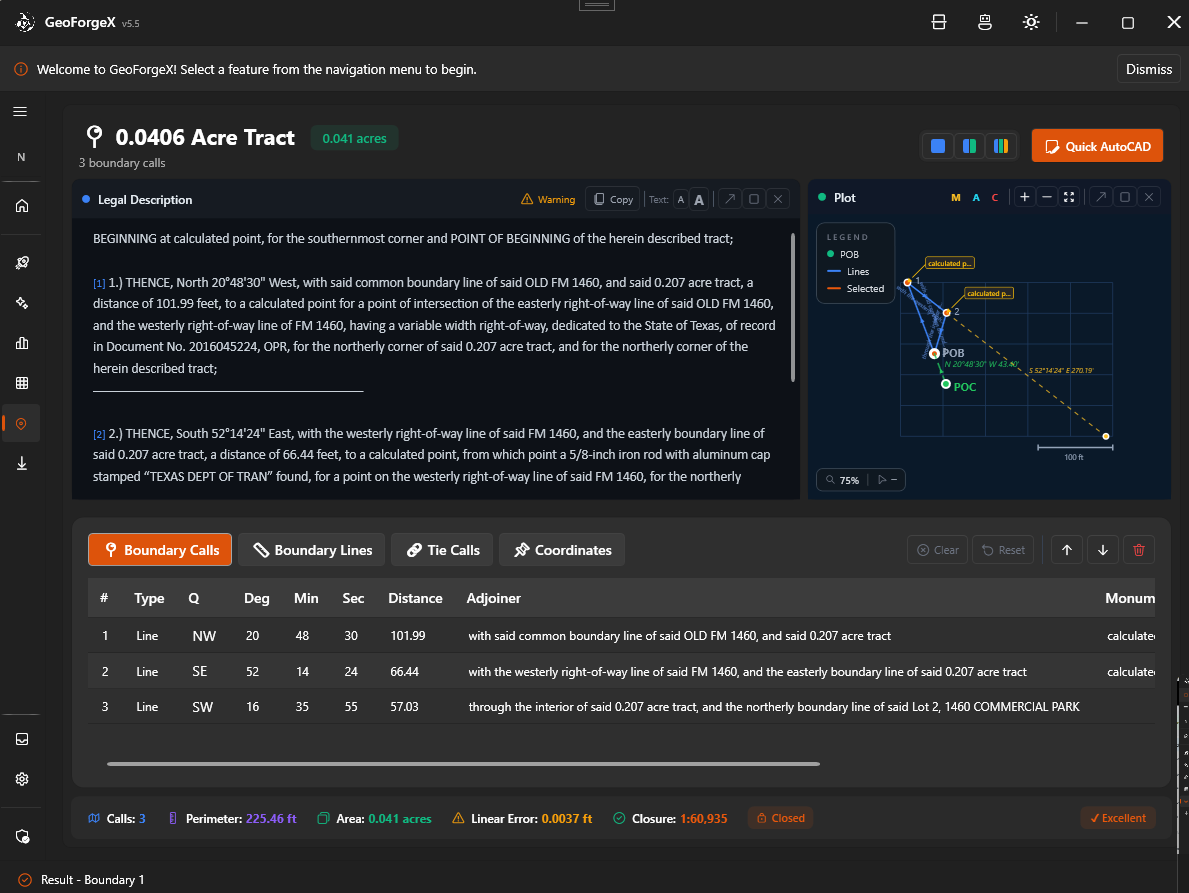Move selected call down
The image size is (1189, 893).
(1103, 550)
